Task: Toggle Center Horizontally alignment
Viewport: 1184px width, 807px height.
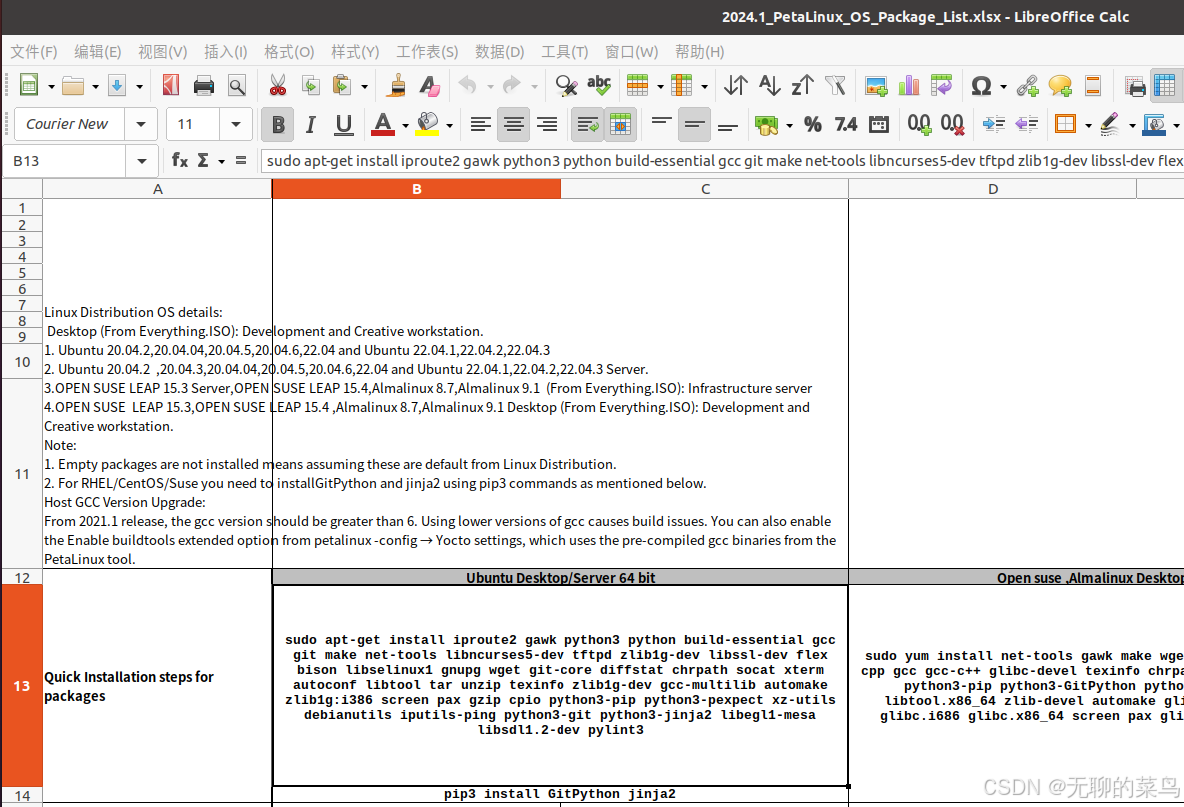Action: [513, 125]
